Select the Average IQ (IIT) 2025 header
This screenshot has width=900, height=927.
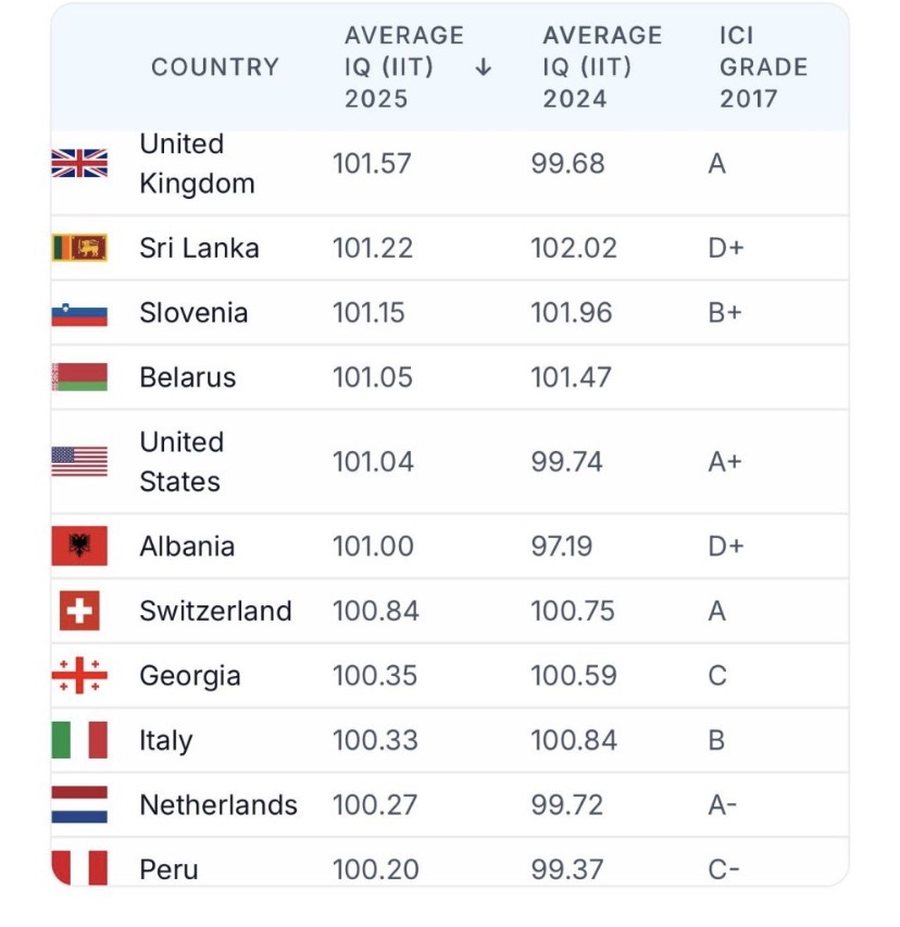pyautogui.click(x=403, y=67)
